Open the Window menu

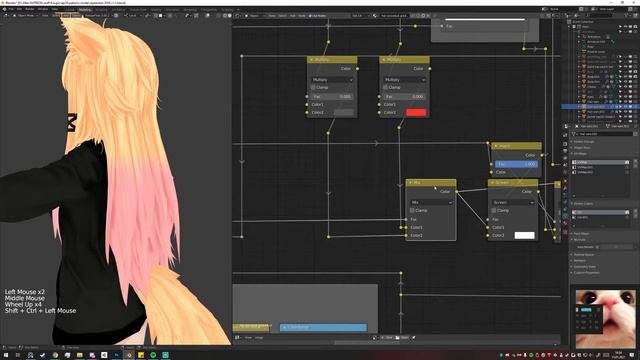42,9
